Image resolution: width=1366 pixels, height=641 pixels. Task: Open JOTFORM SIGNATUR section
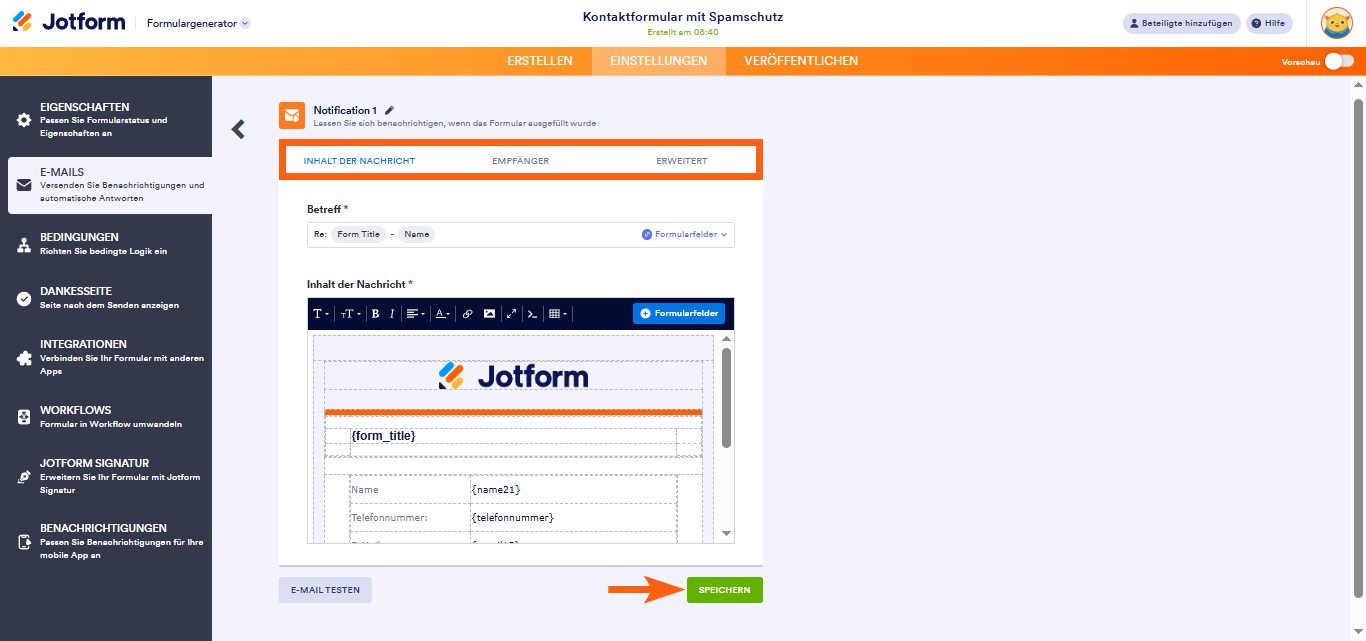point(106,476)
